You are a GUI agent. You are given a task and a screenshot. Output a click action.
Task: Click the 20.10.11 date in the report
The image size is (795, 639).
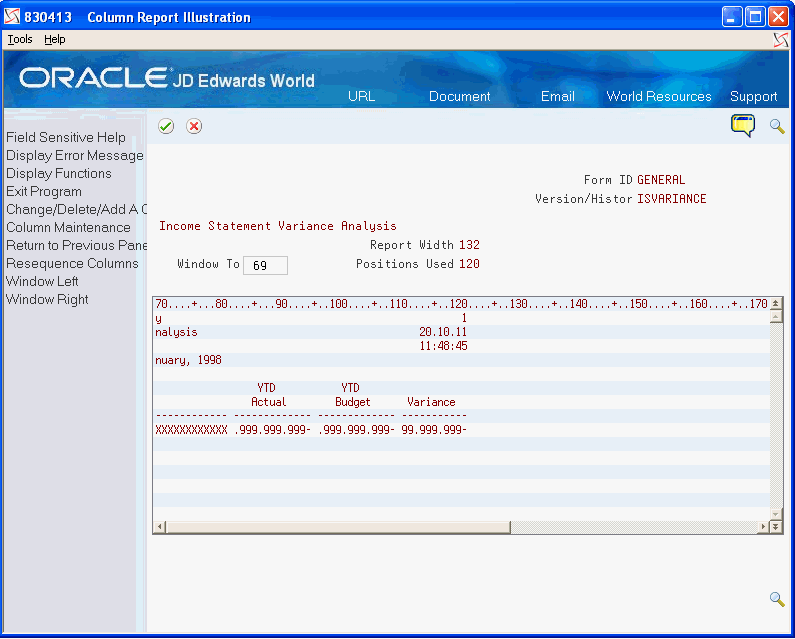443,332
